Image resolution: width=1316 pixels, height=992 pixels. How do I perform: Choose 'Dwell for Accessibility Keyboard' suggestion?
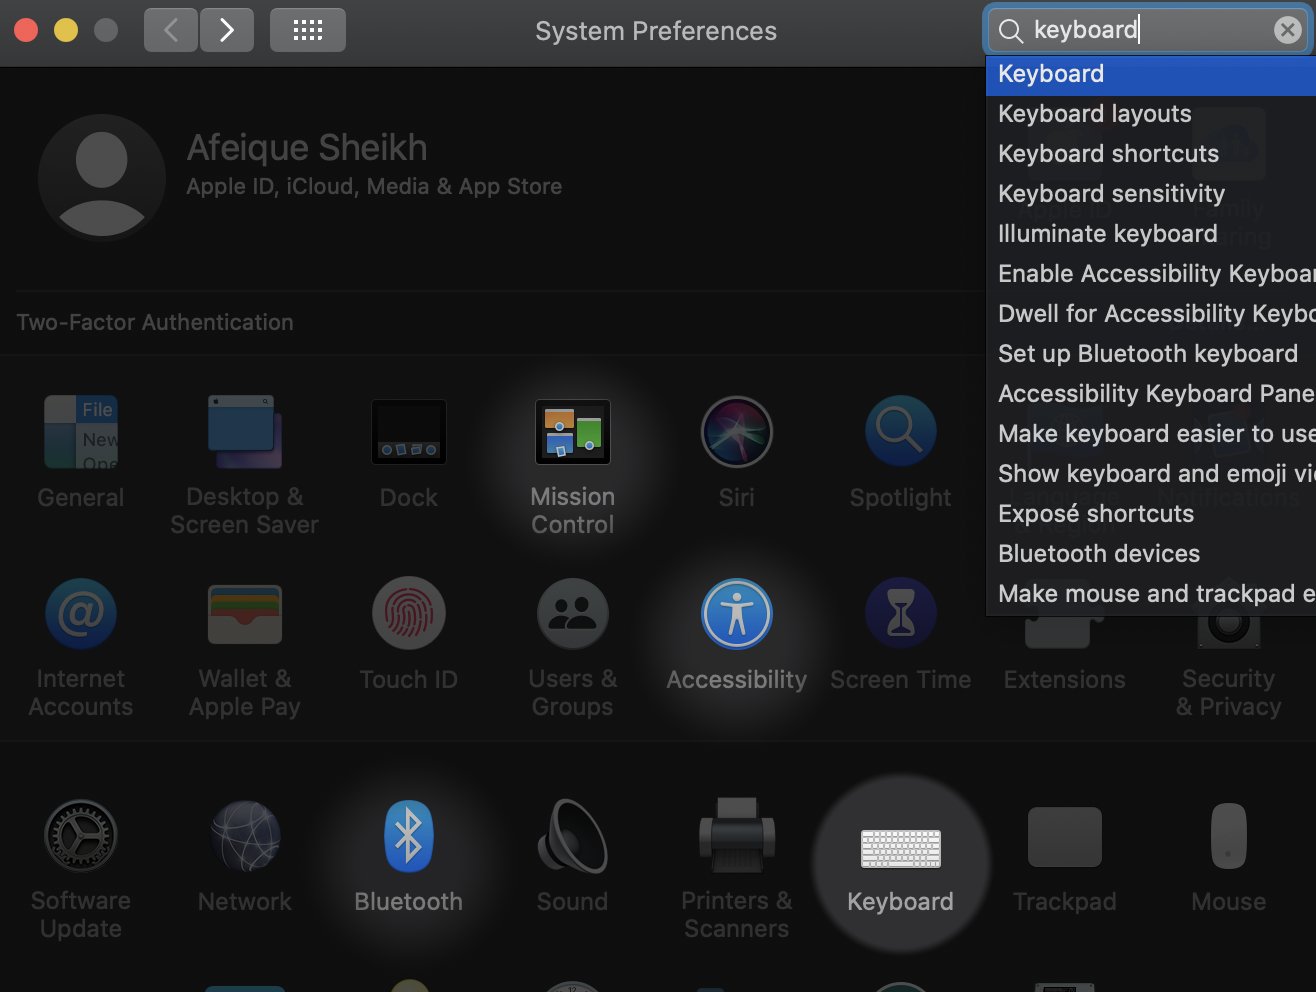pos(1151,314)
